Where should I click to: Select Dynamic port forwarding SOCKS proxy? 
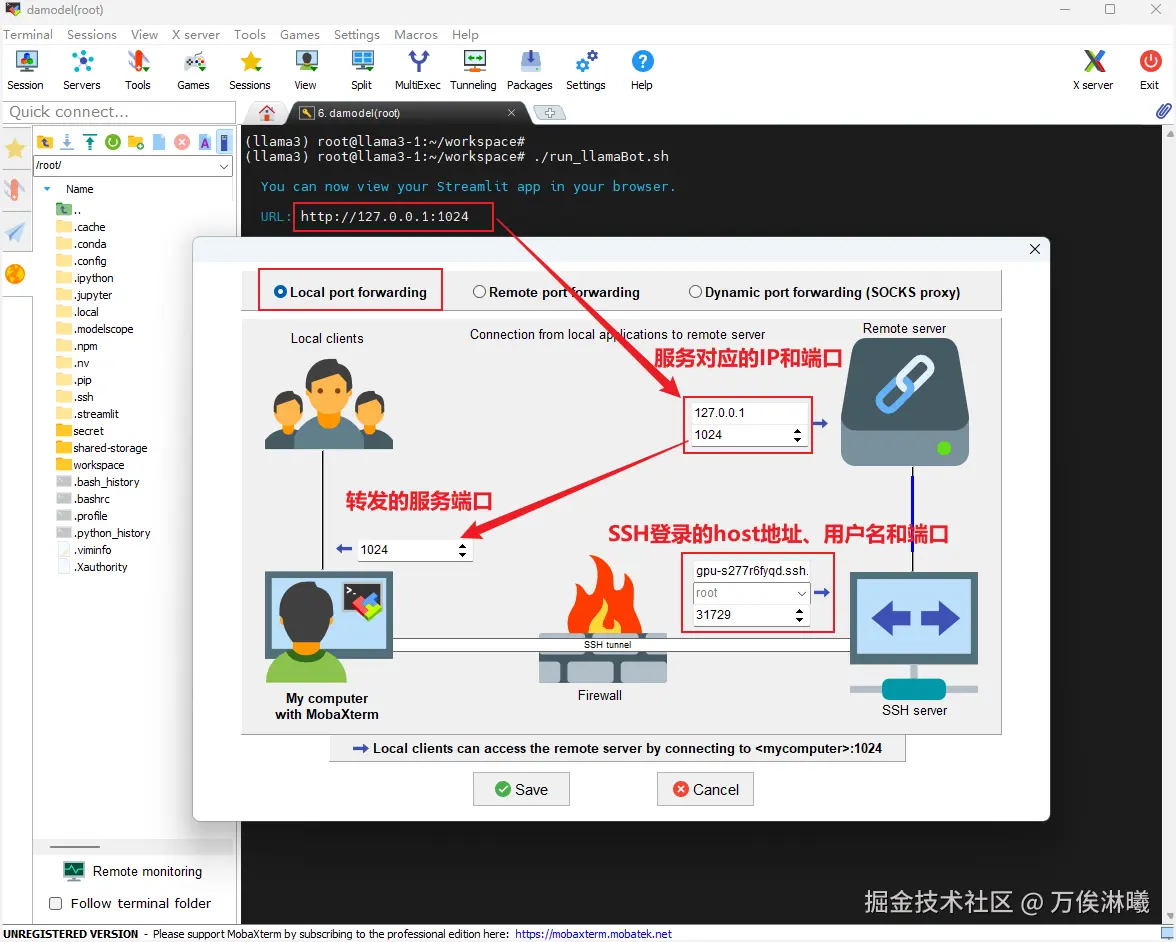[x=695, y=292]
